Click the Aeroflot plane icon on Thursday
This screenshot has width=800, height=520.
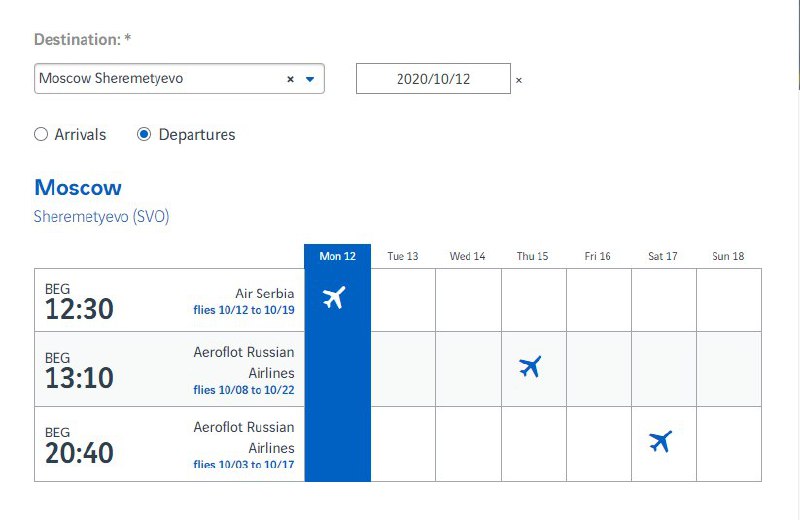[530, 366]
